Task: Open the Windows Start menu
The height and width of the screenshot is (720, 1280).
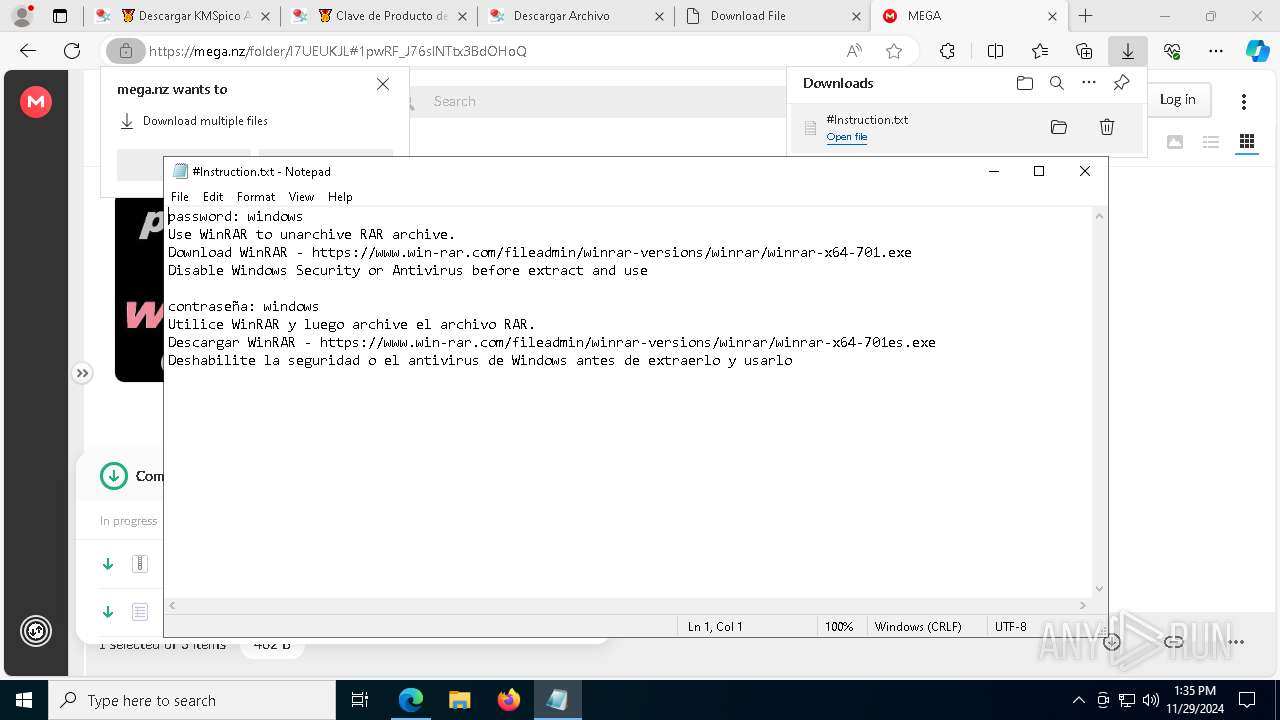Action: coord(24,700)
